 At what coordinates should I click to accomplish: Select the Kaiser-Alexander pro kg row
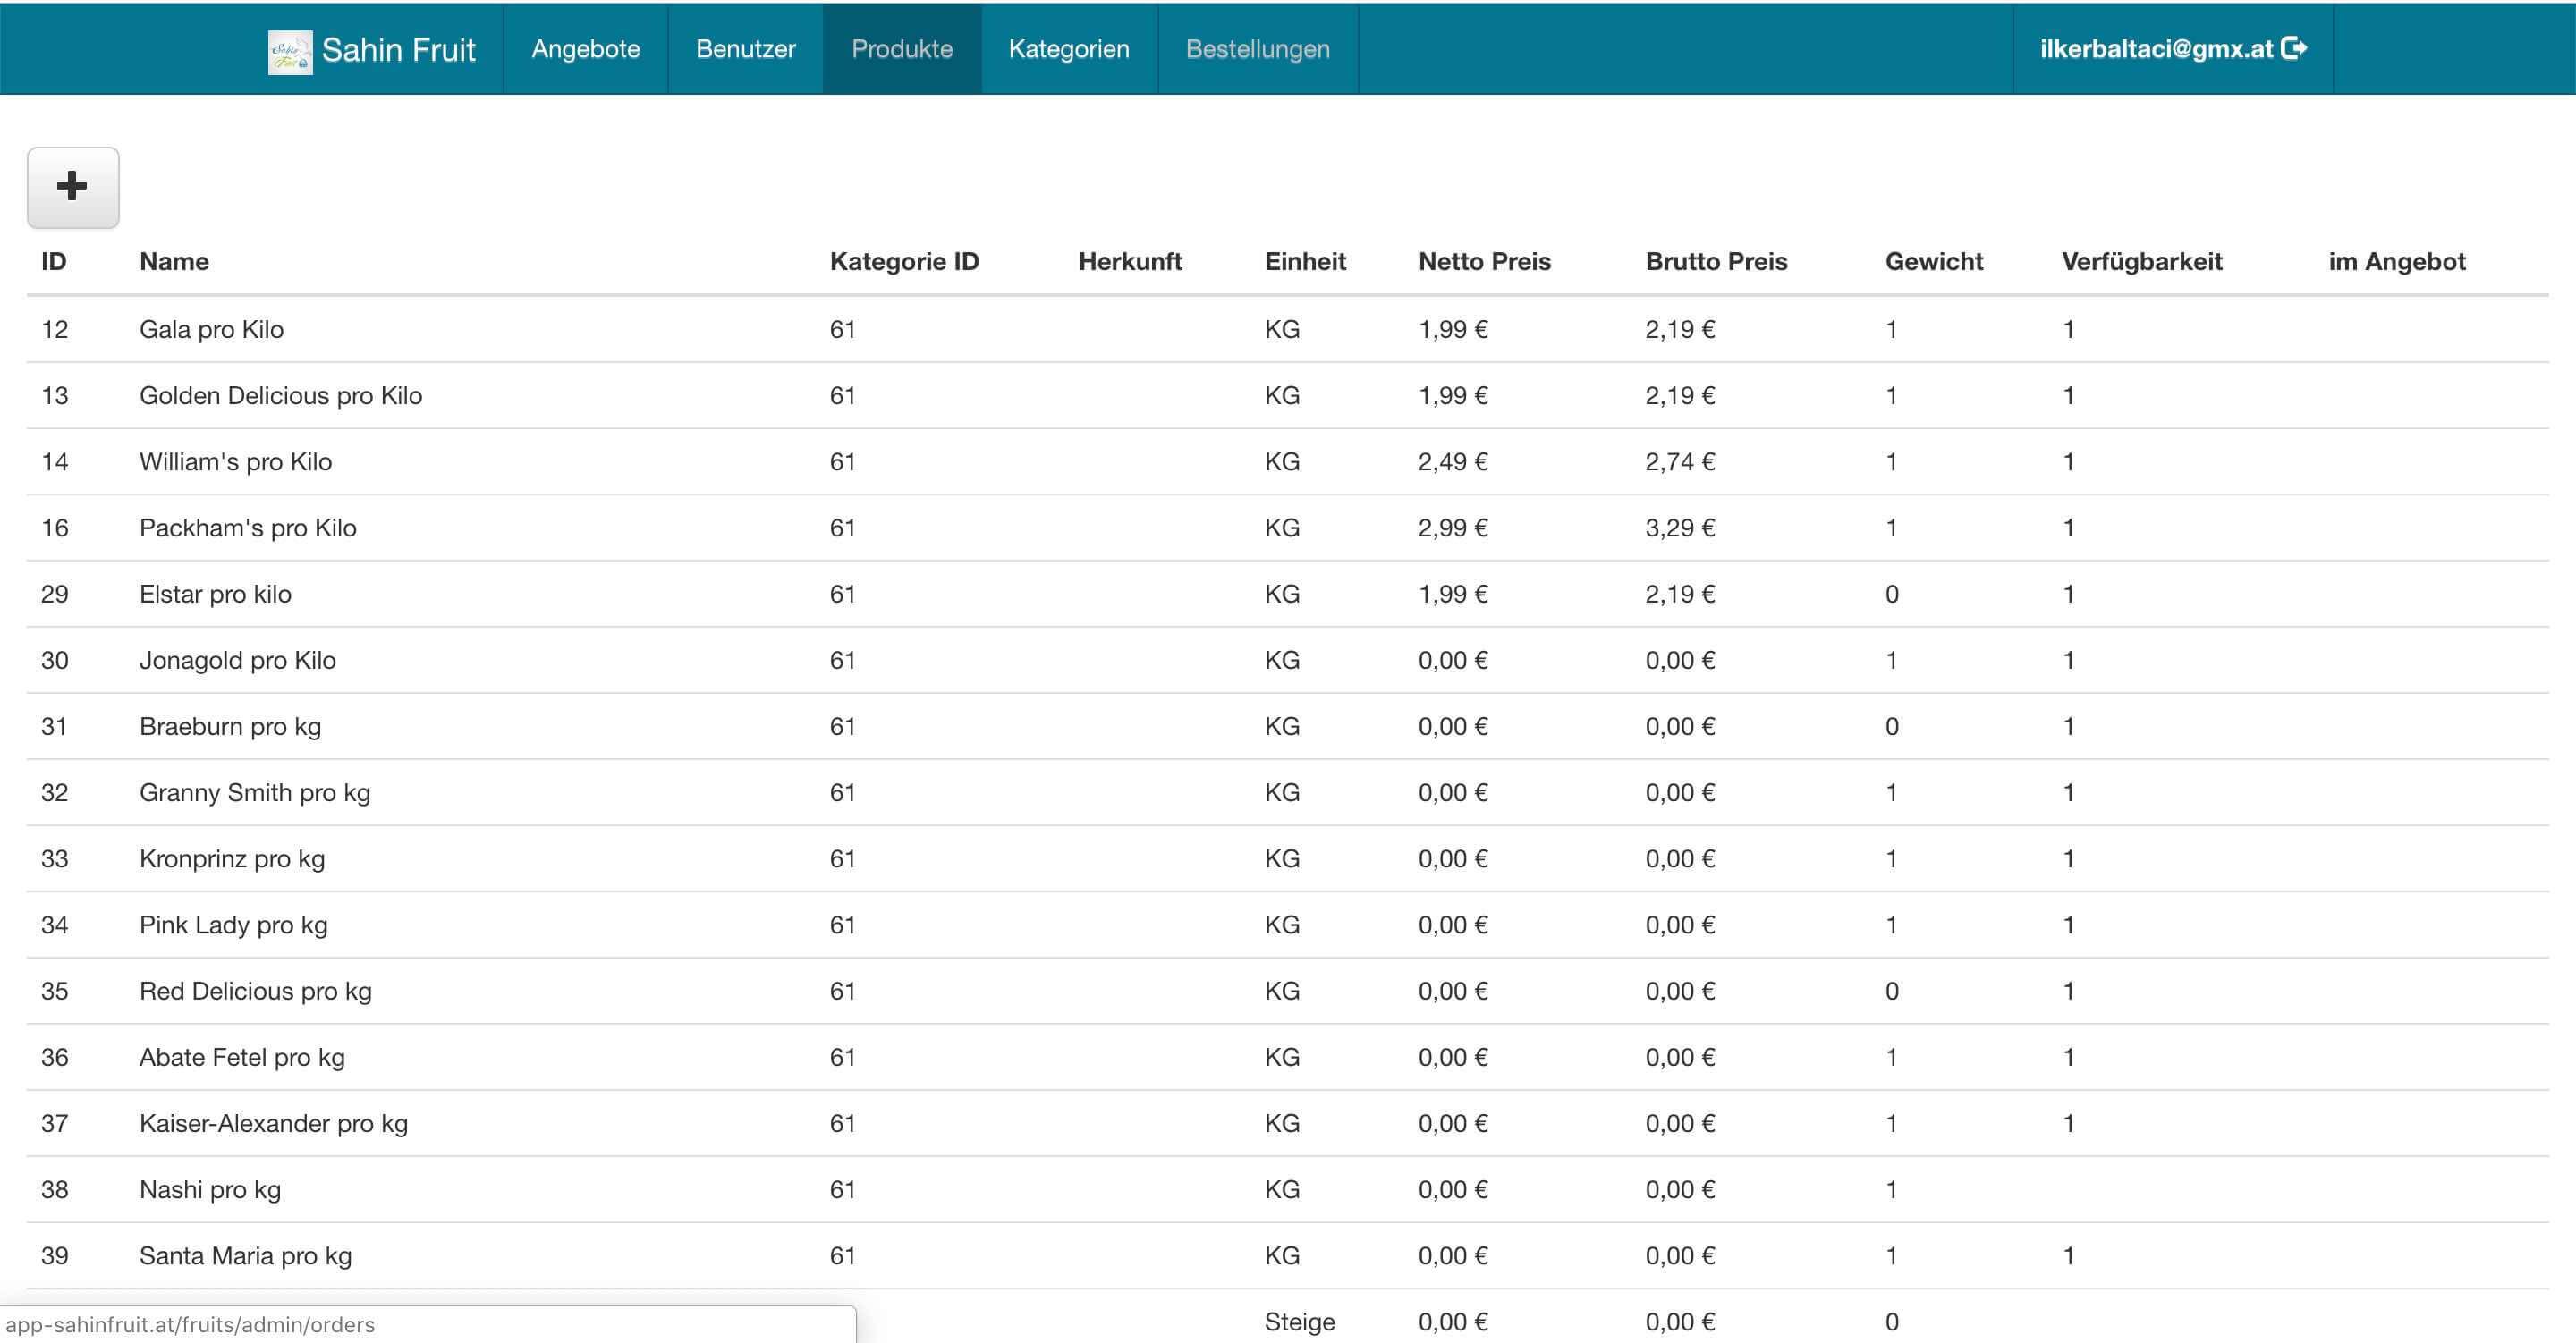273,1123
